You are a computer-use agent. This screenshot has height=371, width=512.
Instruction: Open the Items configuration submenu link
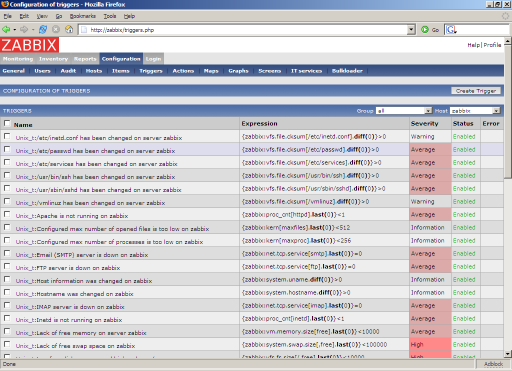(121, 71)
